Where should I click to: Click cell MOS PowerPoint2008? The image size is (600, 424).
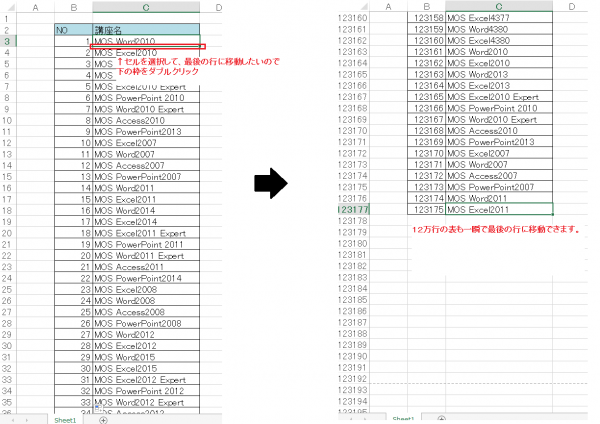point(146,323)
